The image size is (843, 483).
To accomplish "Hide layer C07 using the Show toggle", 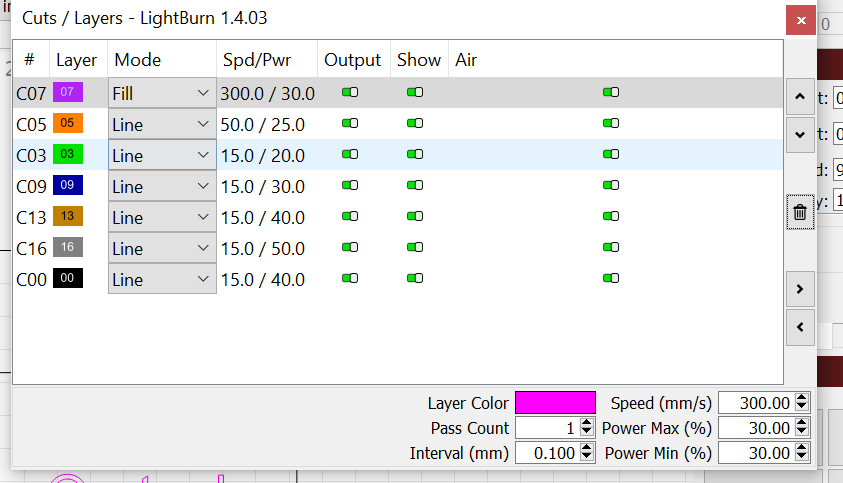I will (415, 93).
